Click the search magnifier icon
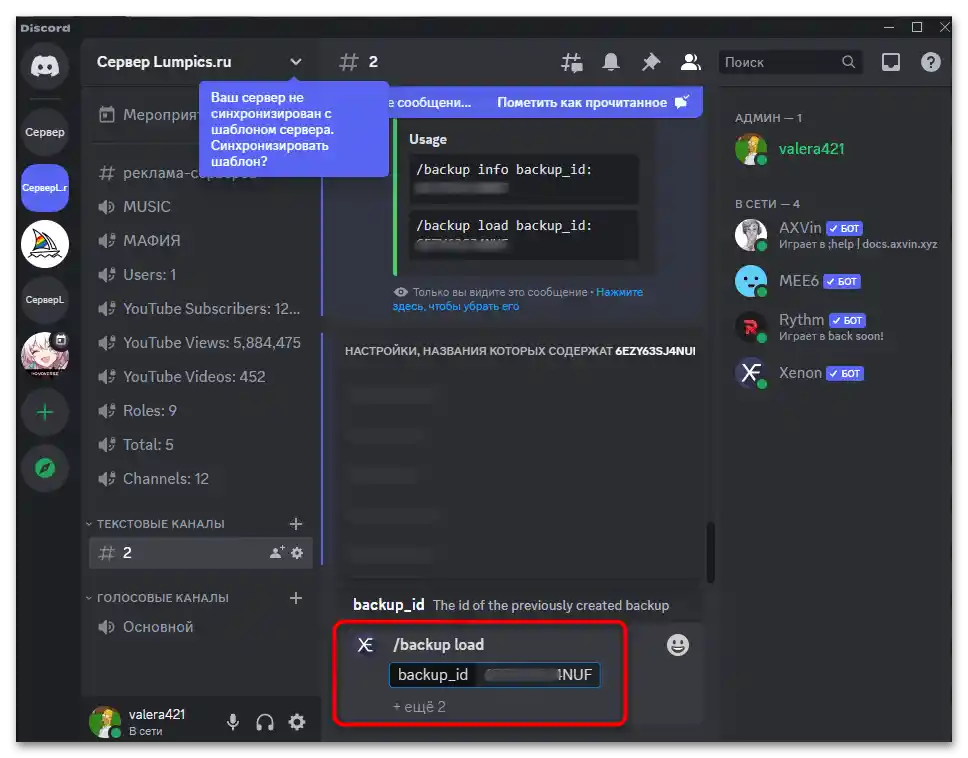Image resolution: width=968 pixels, height=758 pixels. tap(848, 62)
